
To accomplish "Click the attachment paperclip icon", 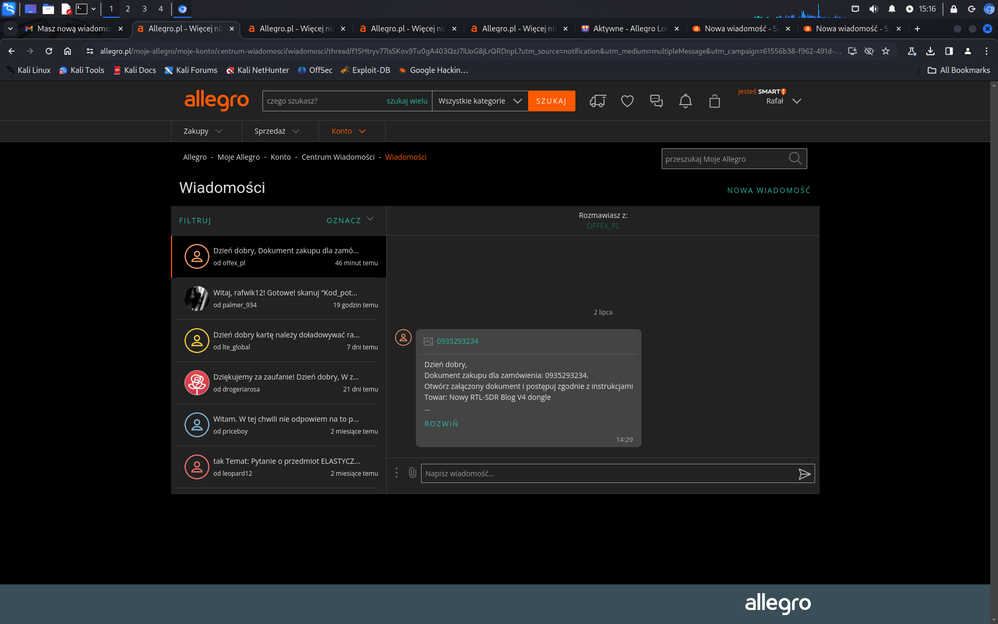I will [412, 473].
